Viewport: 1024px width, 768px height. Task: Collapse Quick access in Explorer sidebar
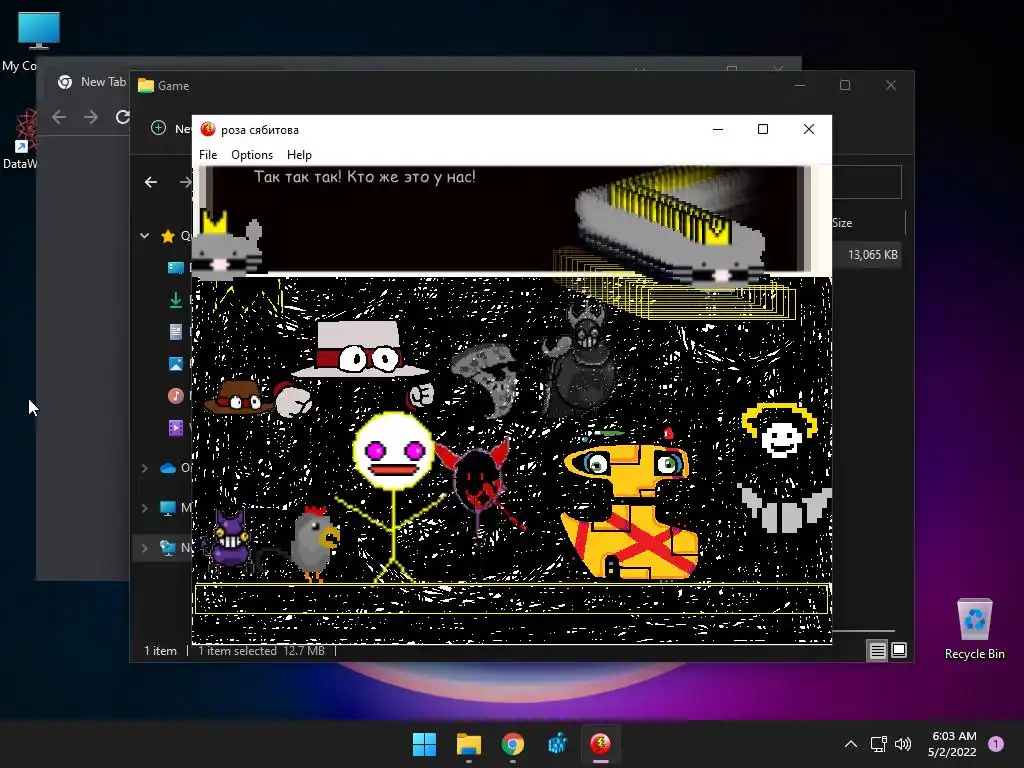[144, 236]
